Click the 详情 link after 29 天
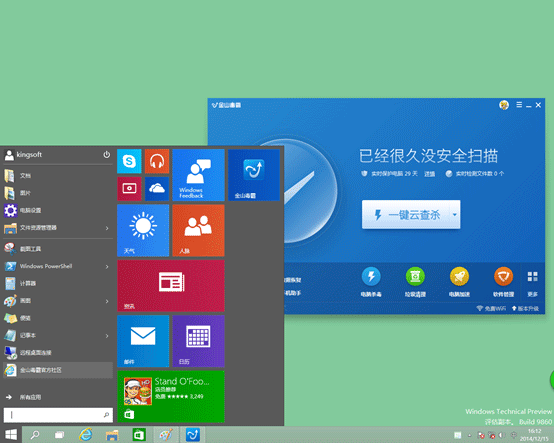This screenshot has width=554, height=443. click(x=430, y=174)
